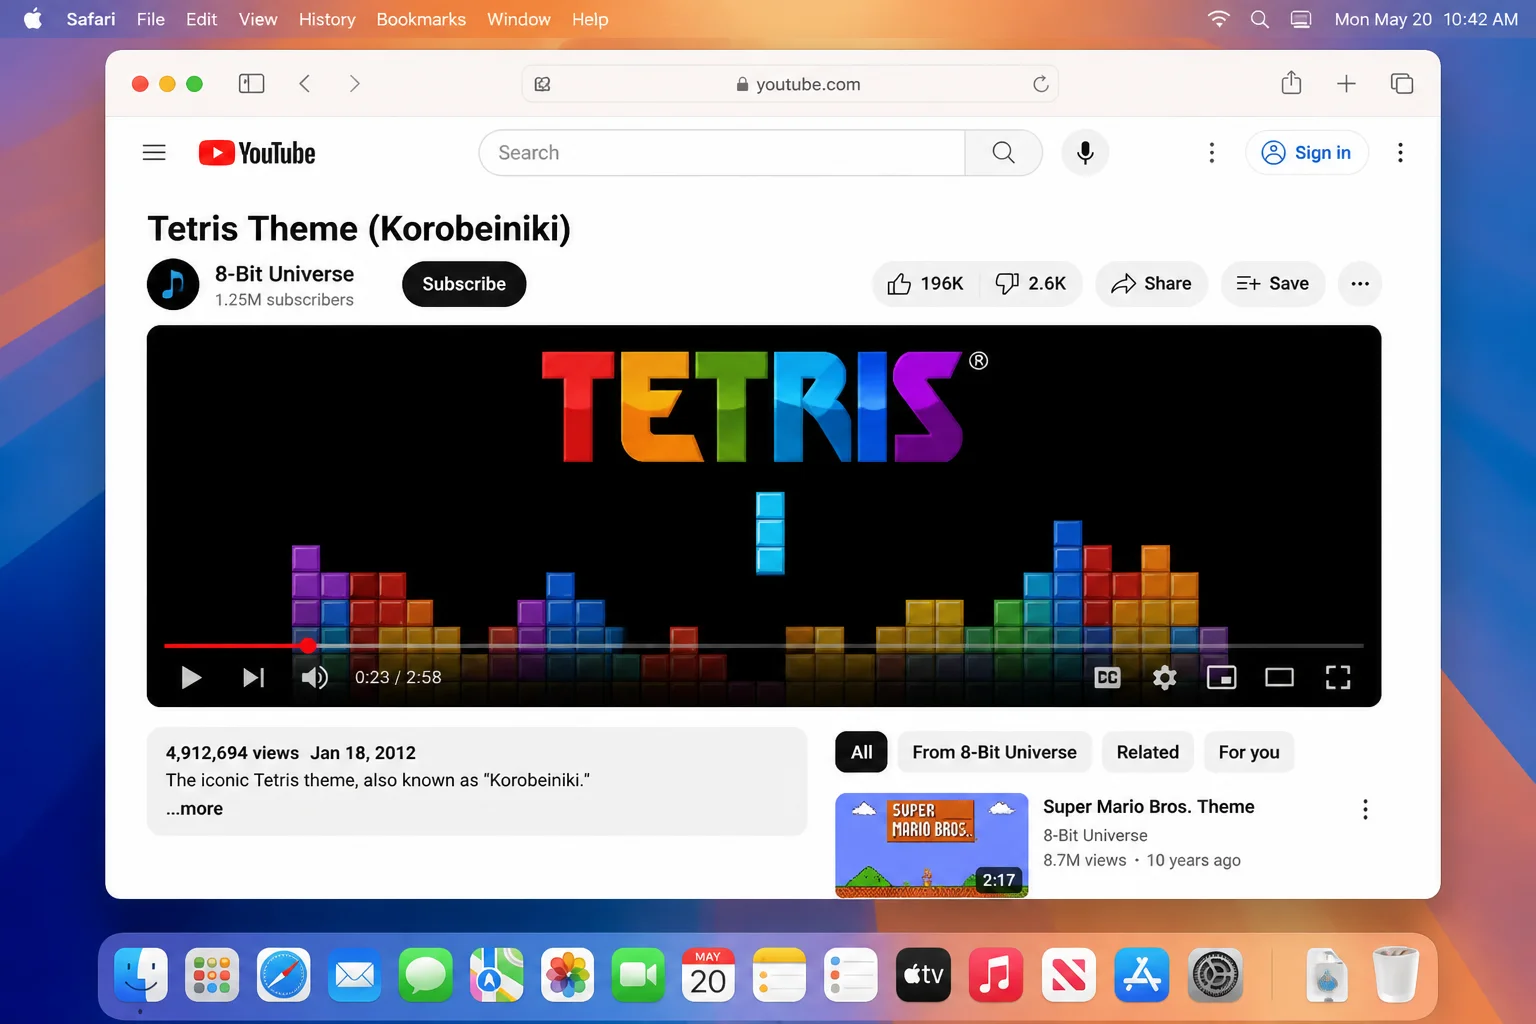
Task: Open the far-right three-dot menu in YouTube header
Action: (x=1400, y=153)
